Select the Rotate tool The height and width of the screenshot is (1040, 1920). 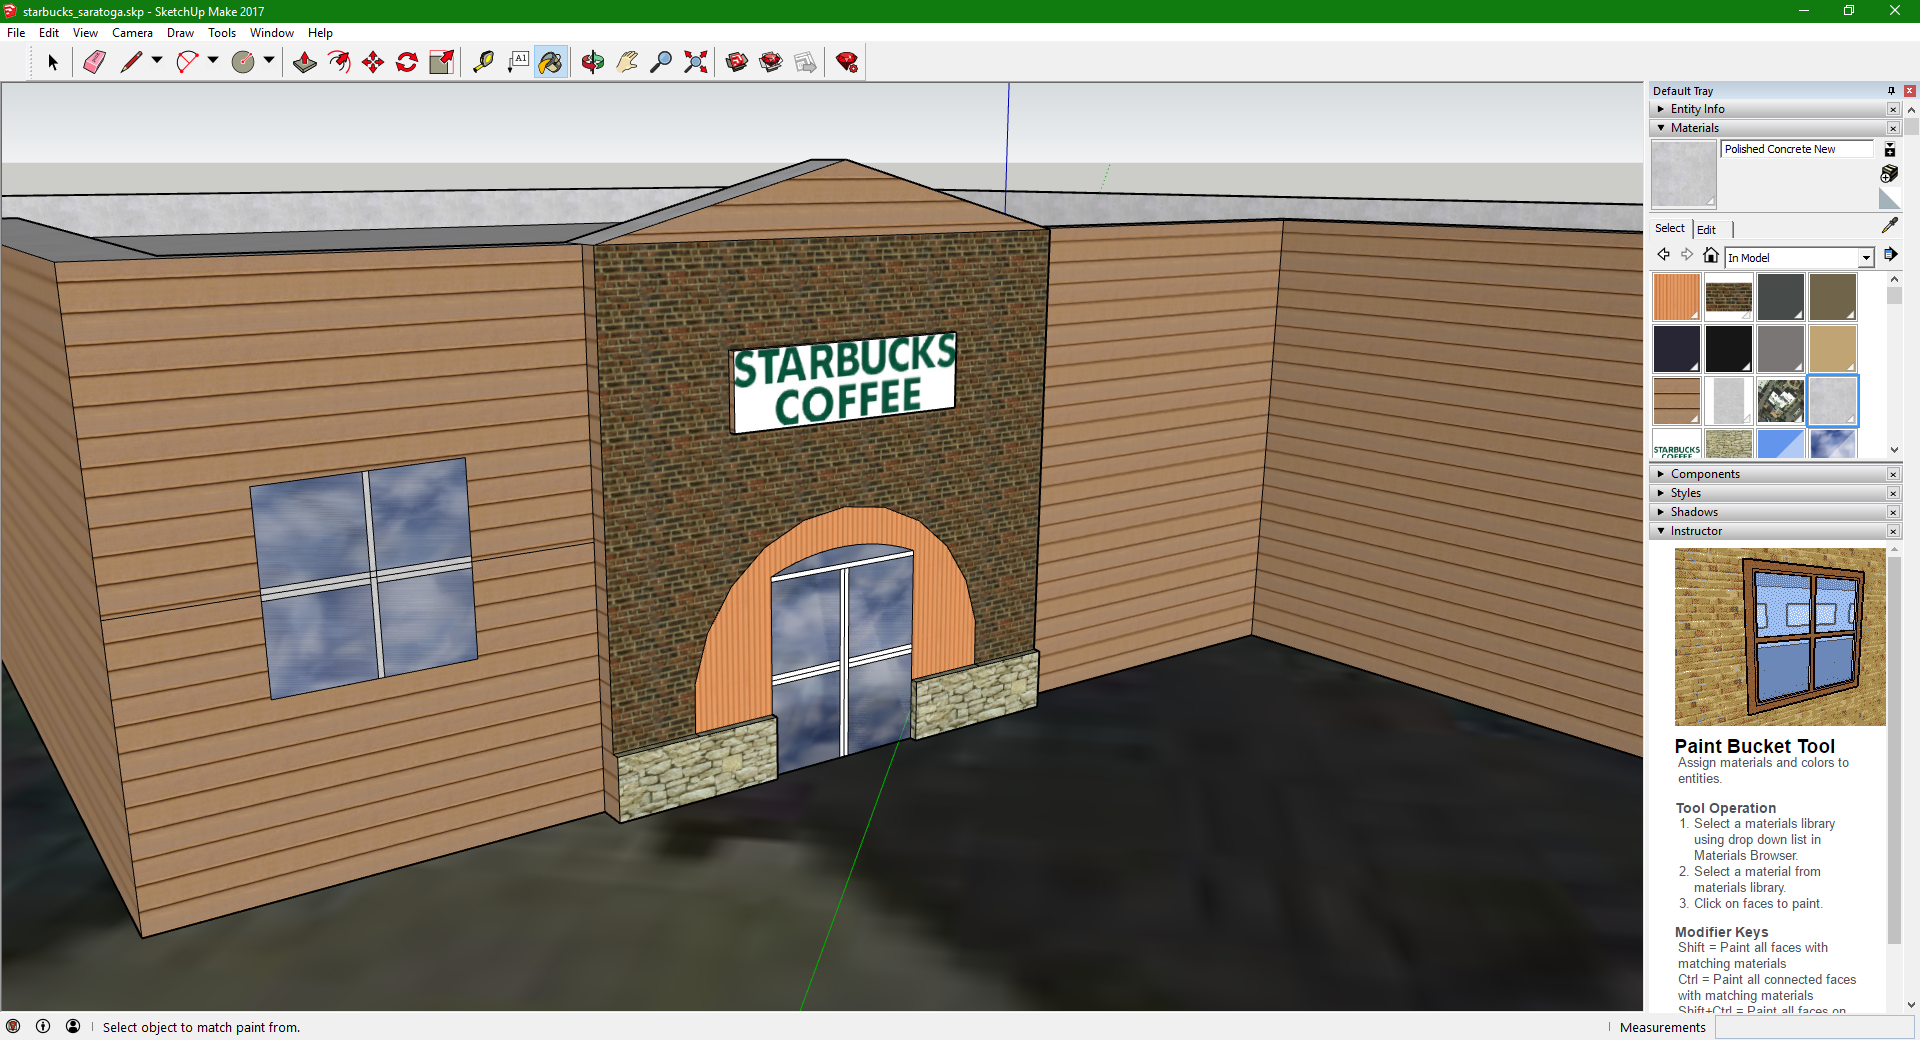(407, 62)
